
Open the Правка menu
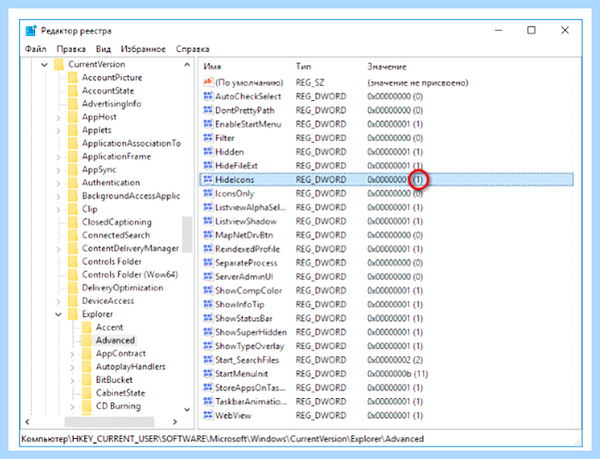(71, 49)
